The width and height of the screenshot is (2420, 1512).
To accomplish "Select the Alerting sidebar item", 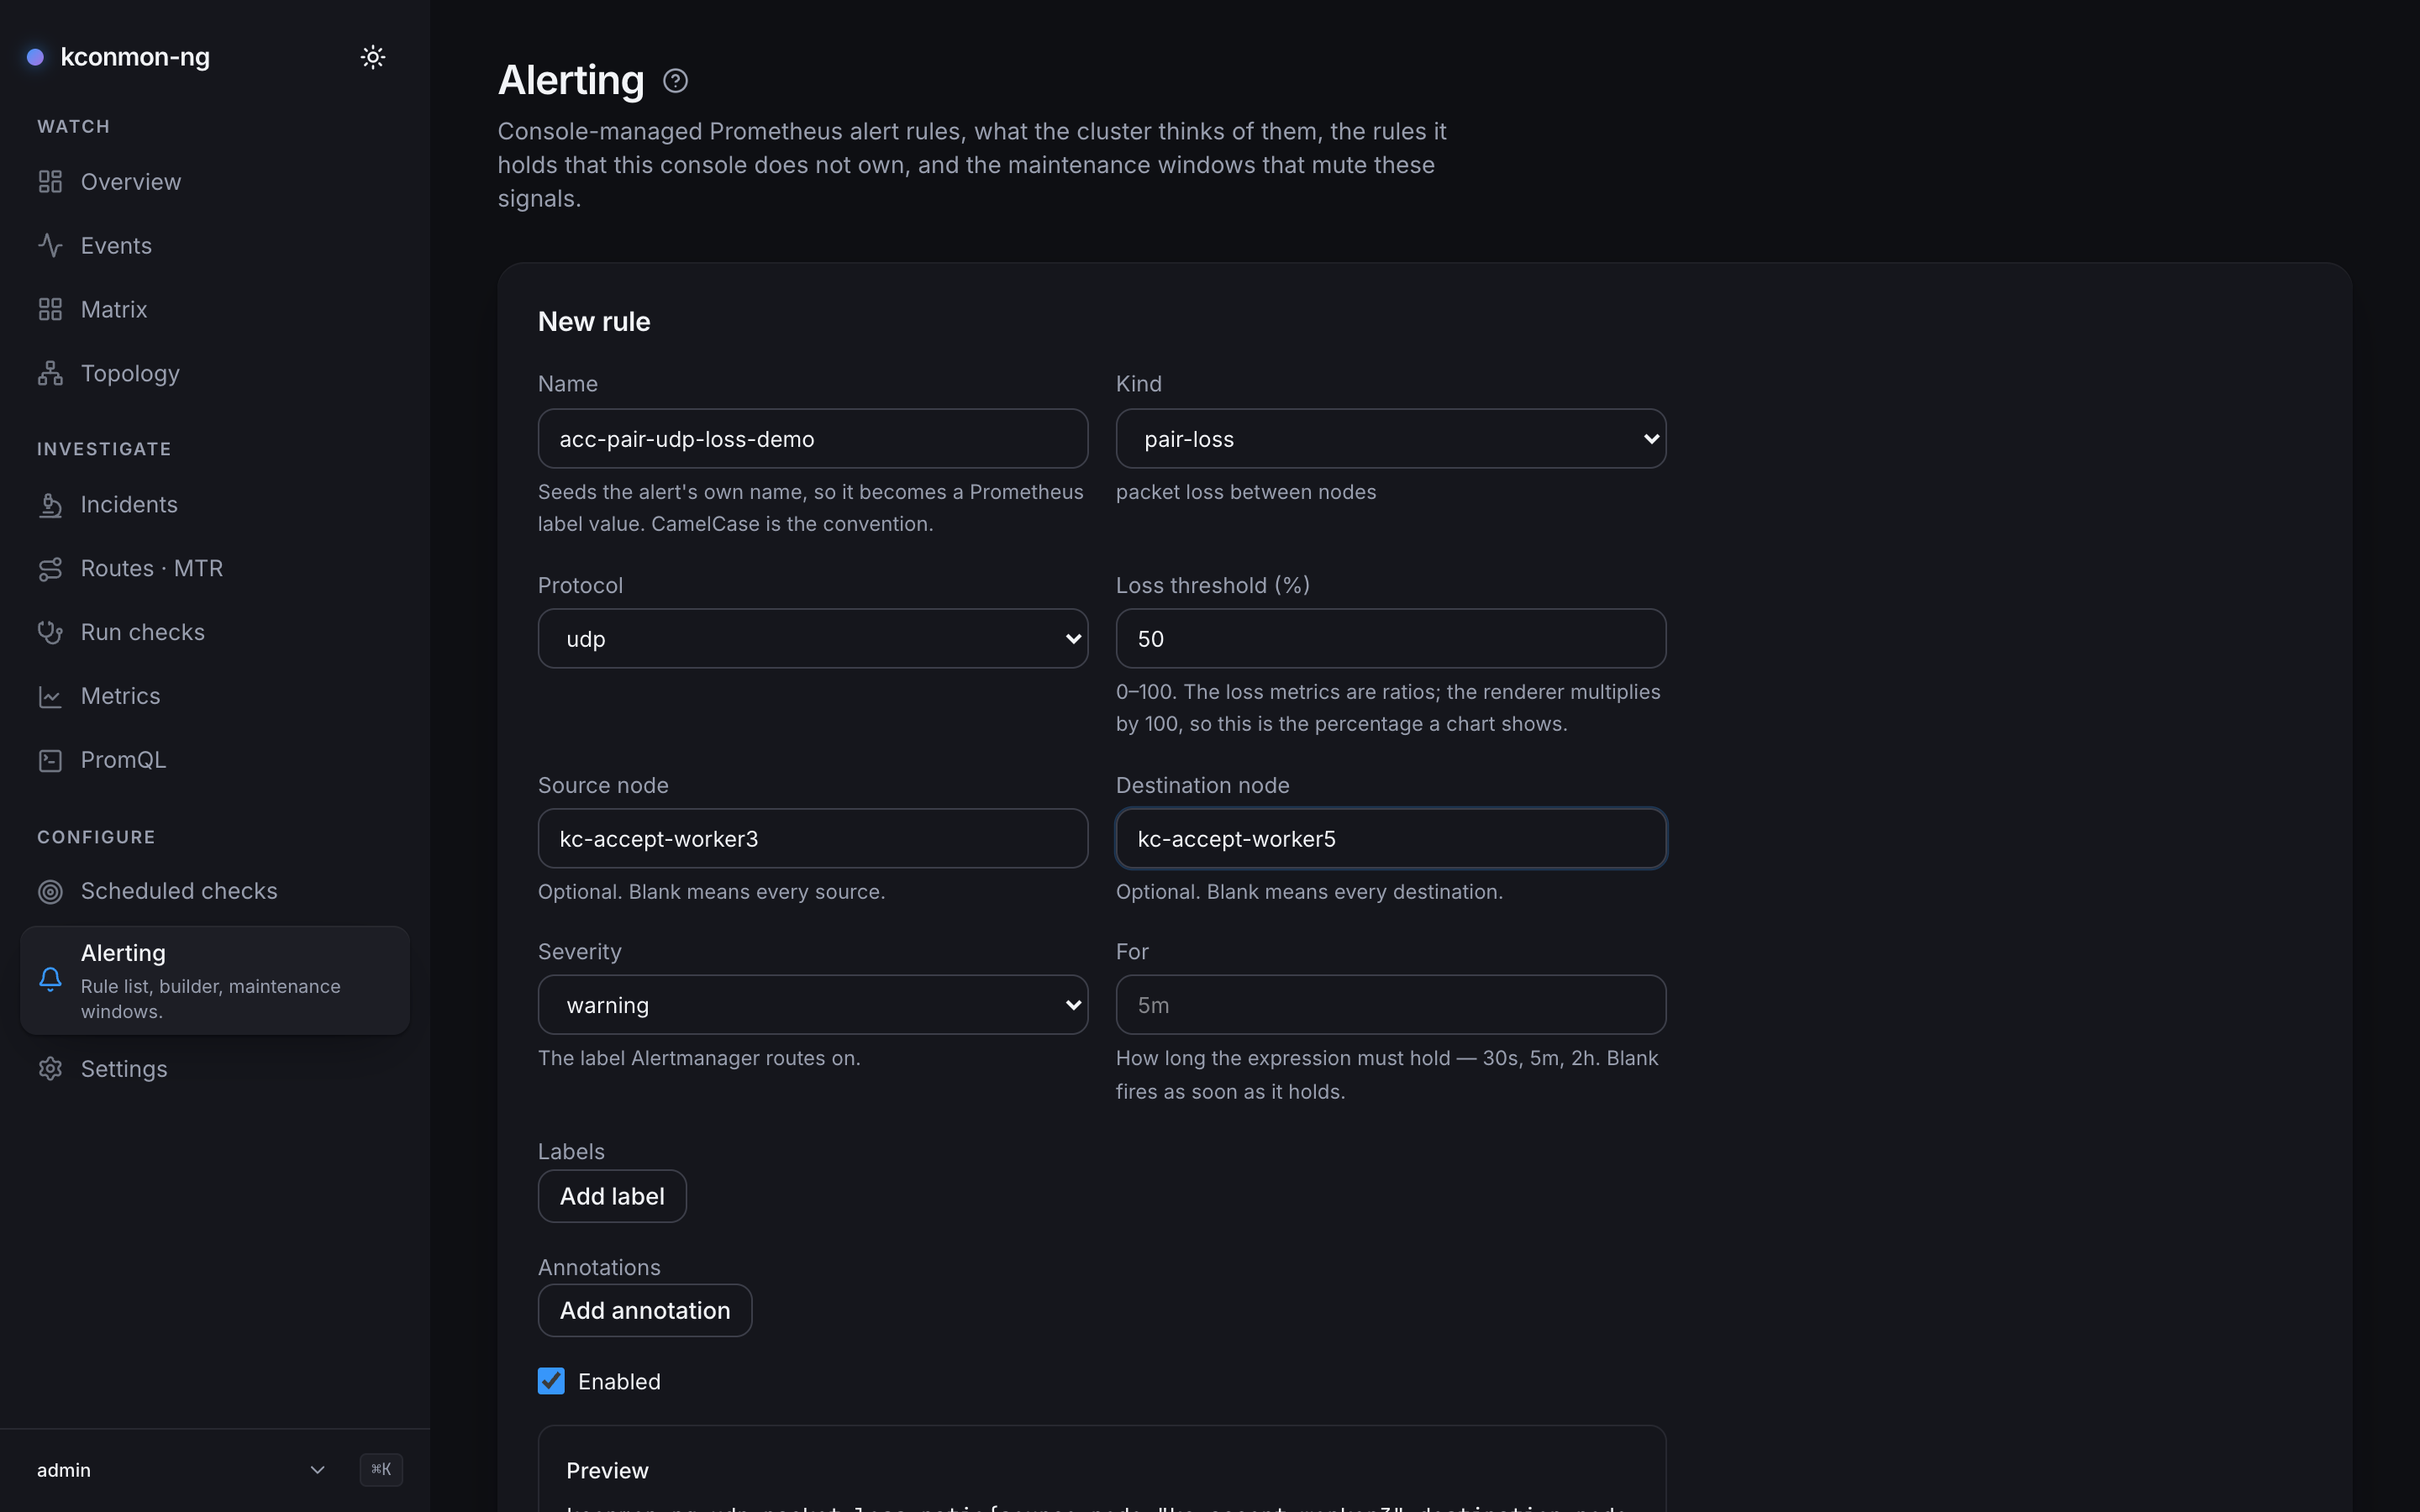I will coord(214,980).
